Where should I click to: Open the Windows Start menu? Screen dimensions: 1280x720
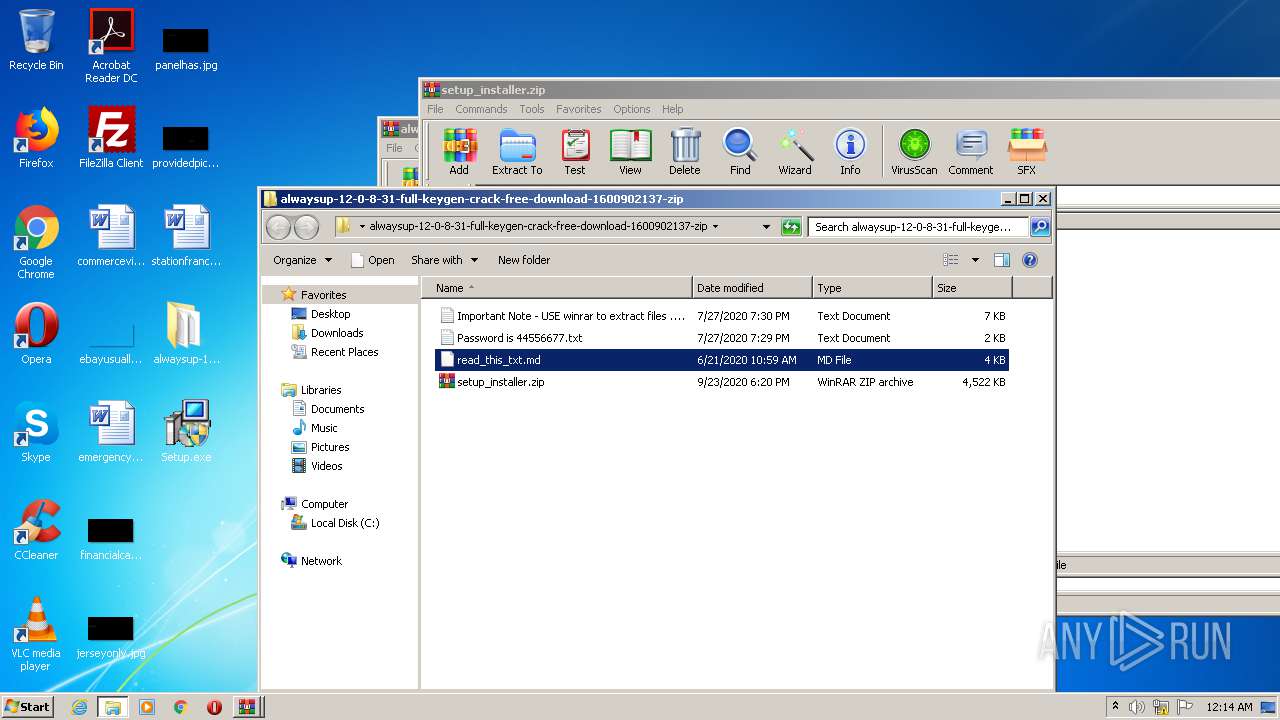pos(27,707)
